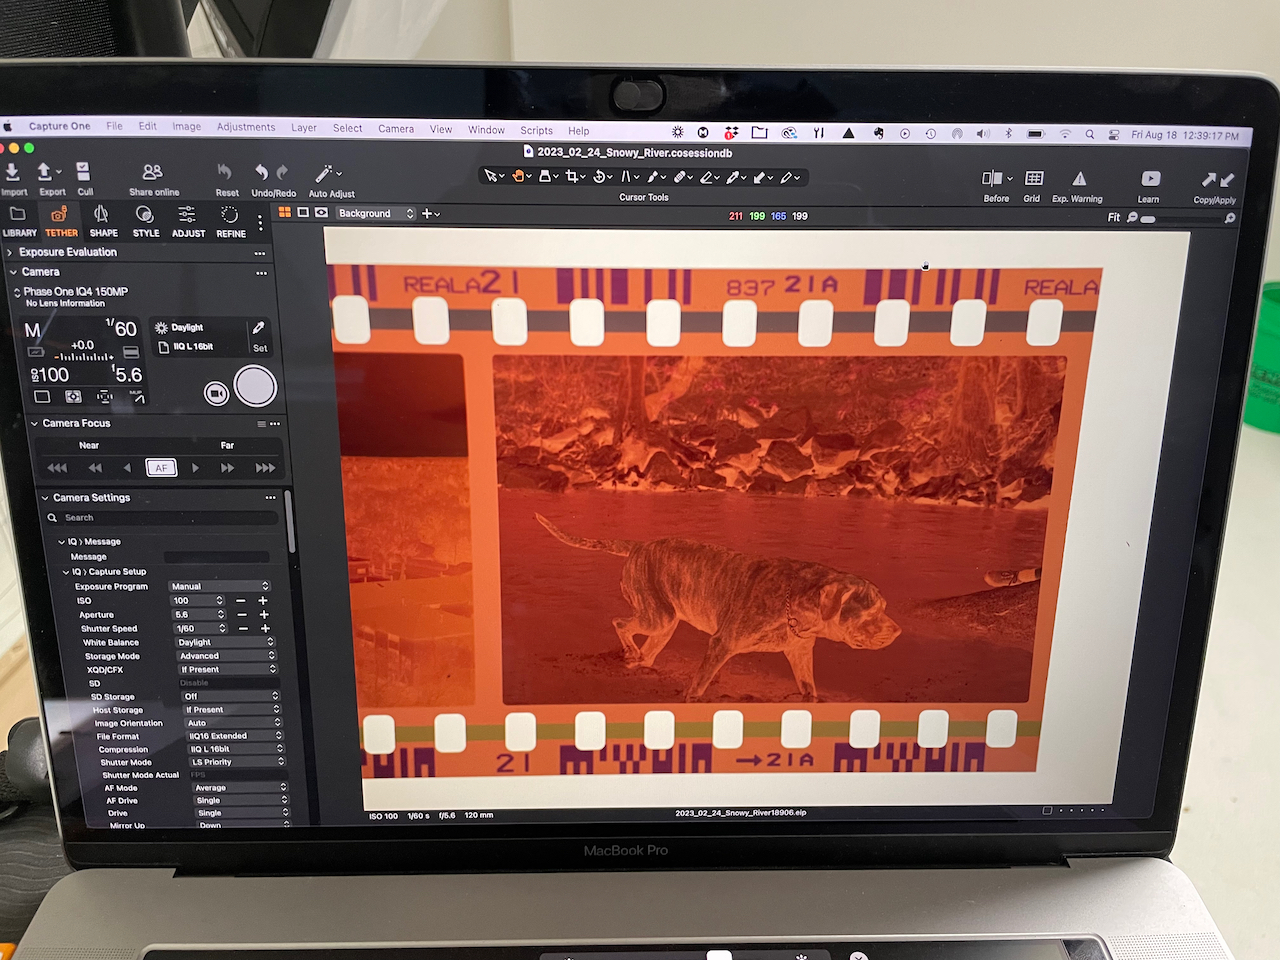Select the Rotate cursor tool

(x=600, y=177)
